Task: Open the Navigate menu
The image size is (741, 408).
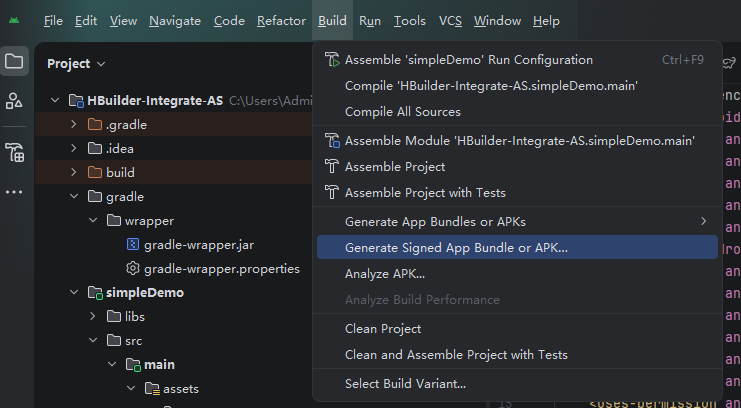Action: point(175,21)
